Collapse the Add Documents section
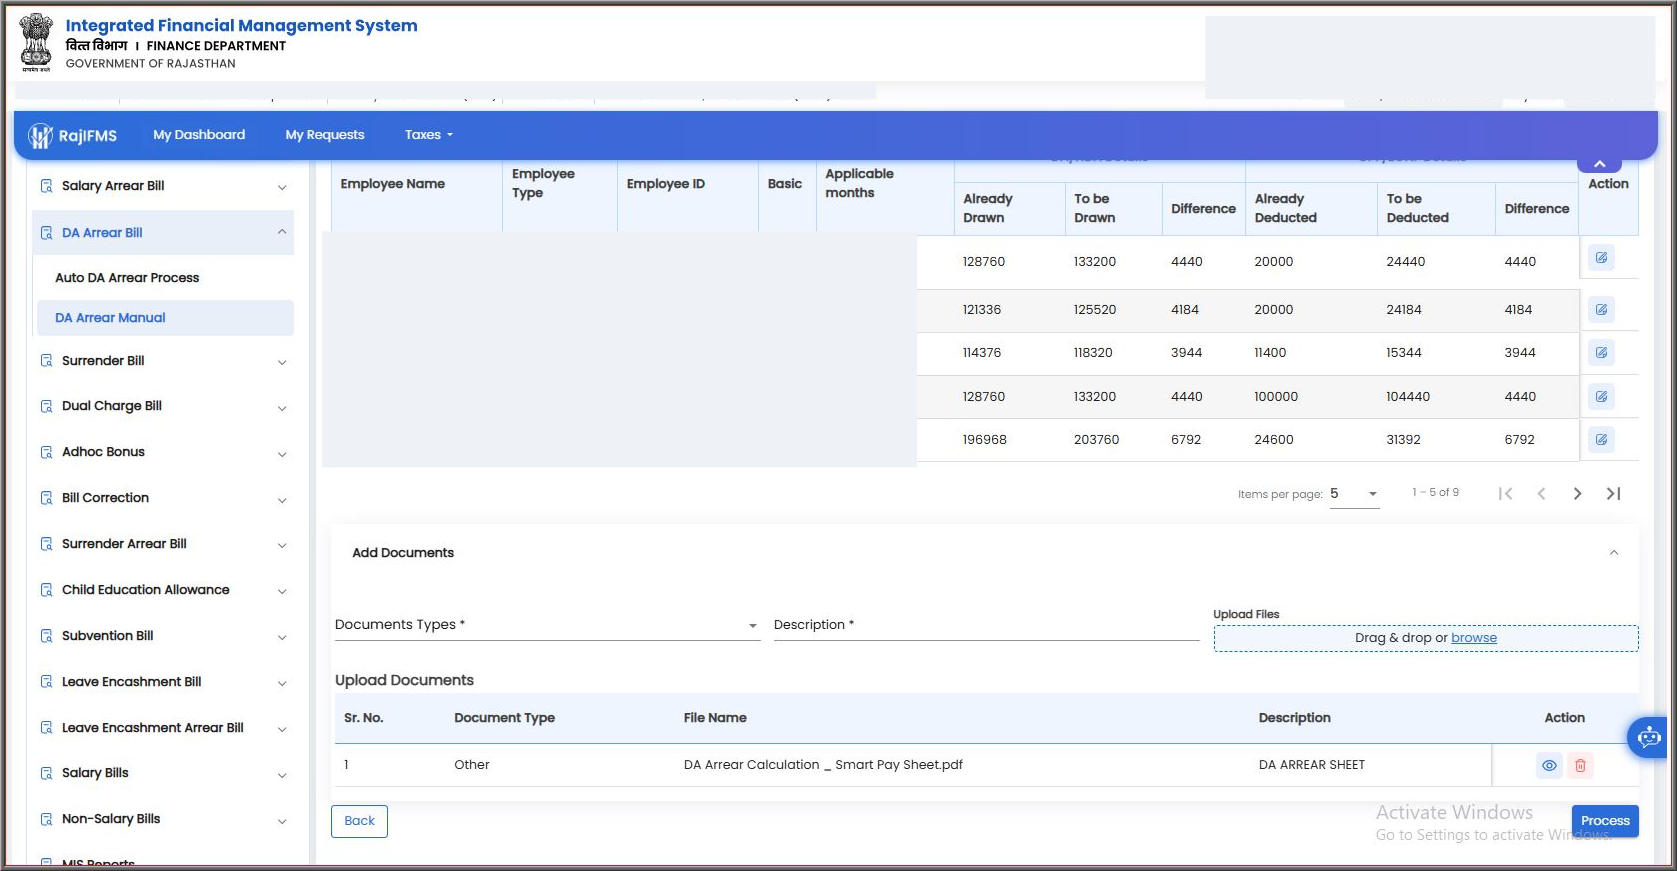 [1613, 553]
